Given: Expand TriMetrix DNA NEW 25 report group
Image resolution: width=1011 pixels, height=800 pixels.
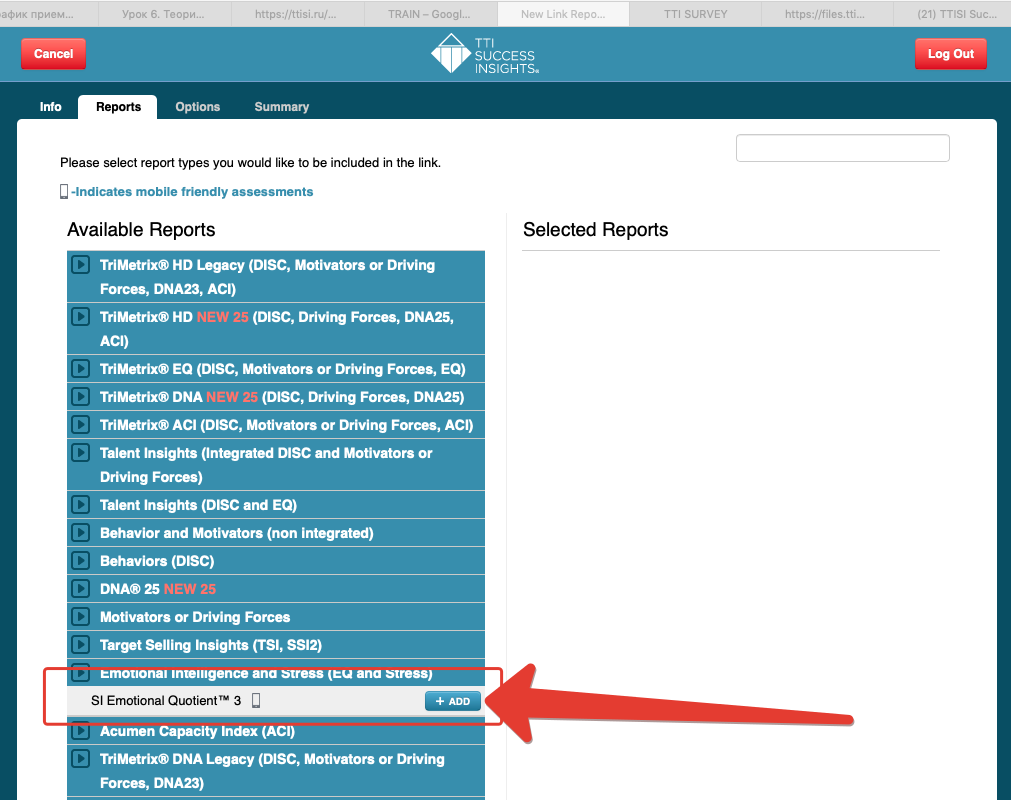Looking at the screenshot, I should (x=81, y=396).
